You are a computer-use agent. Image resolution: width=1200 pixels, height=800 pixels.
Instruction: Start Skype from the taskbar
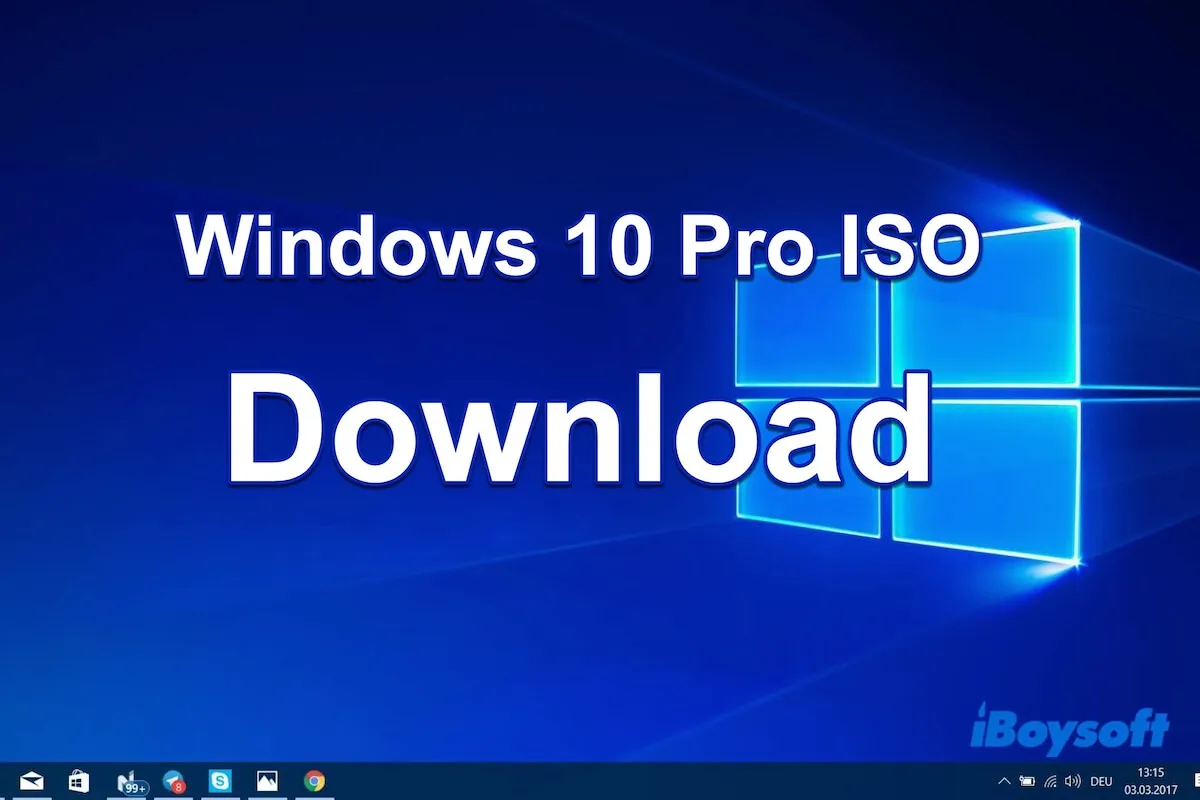click(220, 781)
